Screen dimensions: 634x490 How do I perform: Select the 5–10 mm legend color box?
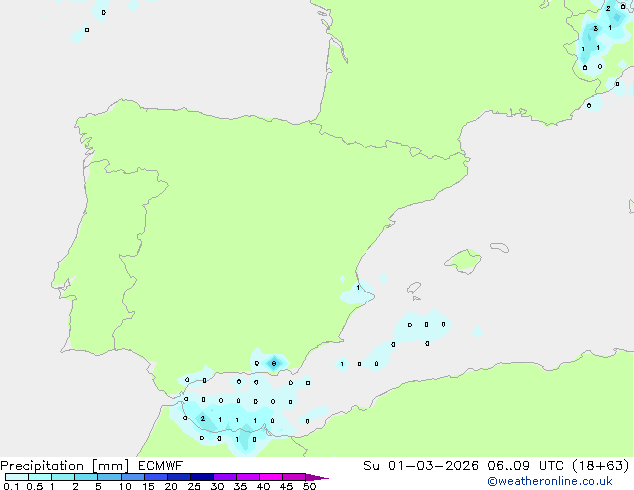point(109,477)
